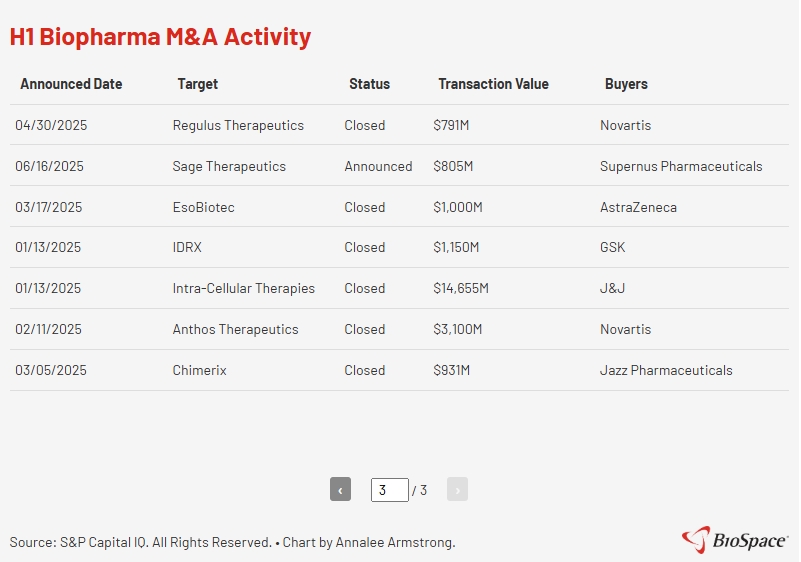Click Supernus Pharmaceuticals buyer cell

click(681, 167)
